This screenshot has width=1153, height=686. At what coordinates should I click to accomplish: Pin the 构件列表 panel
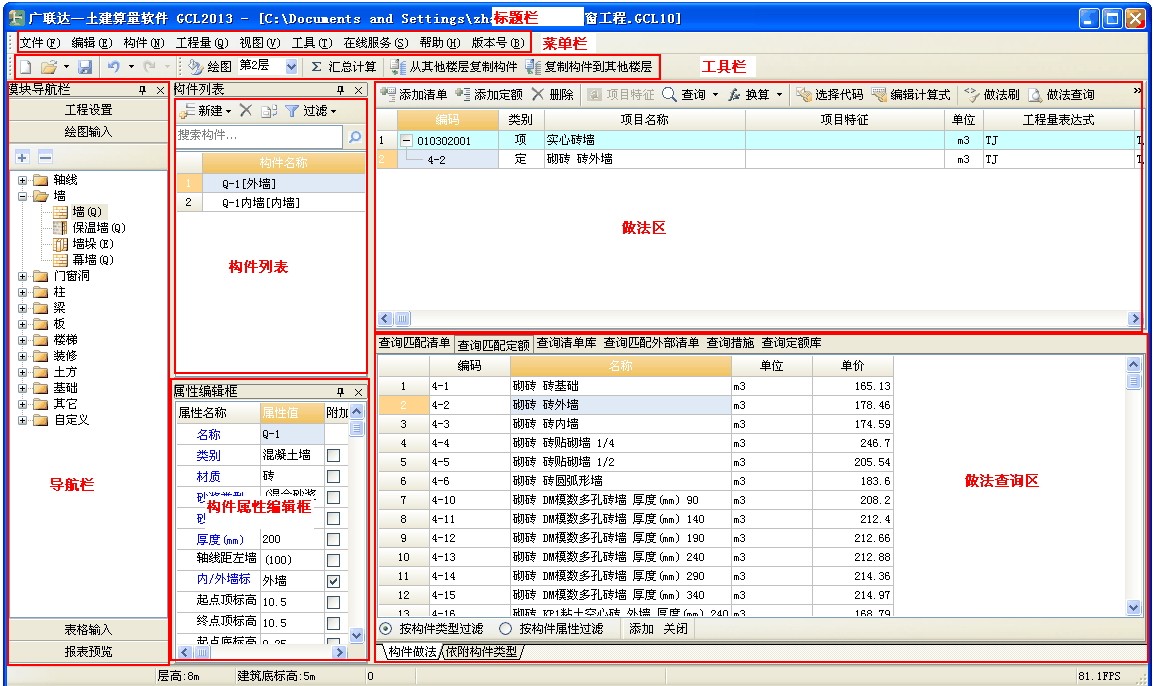(x=340, y=90)
